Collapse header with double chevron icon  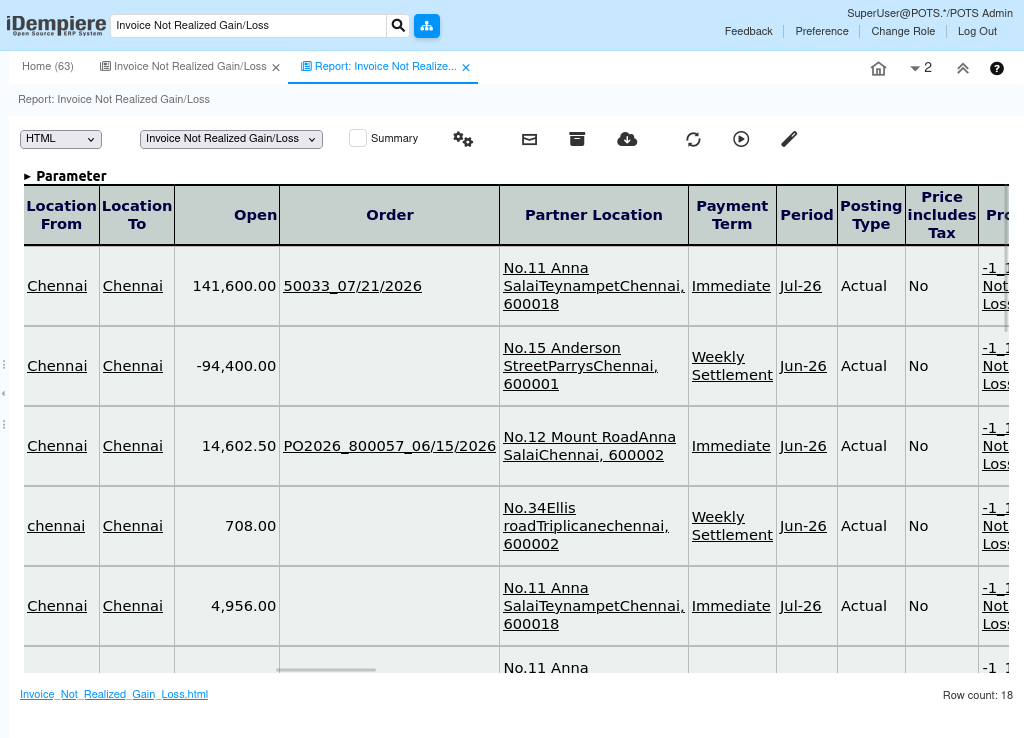963,69
